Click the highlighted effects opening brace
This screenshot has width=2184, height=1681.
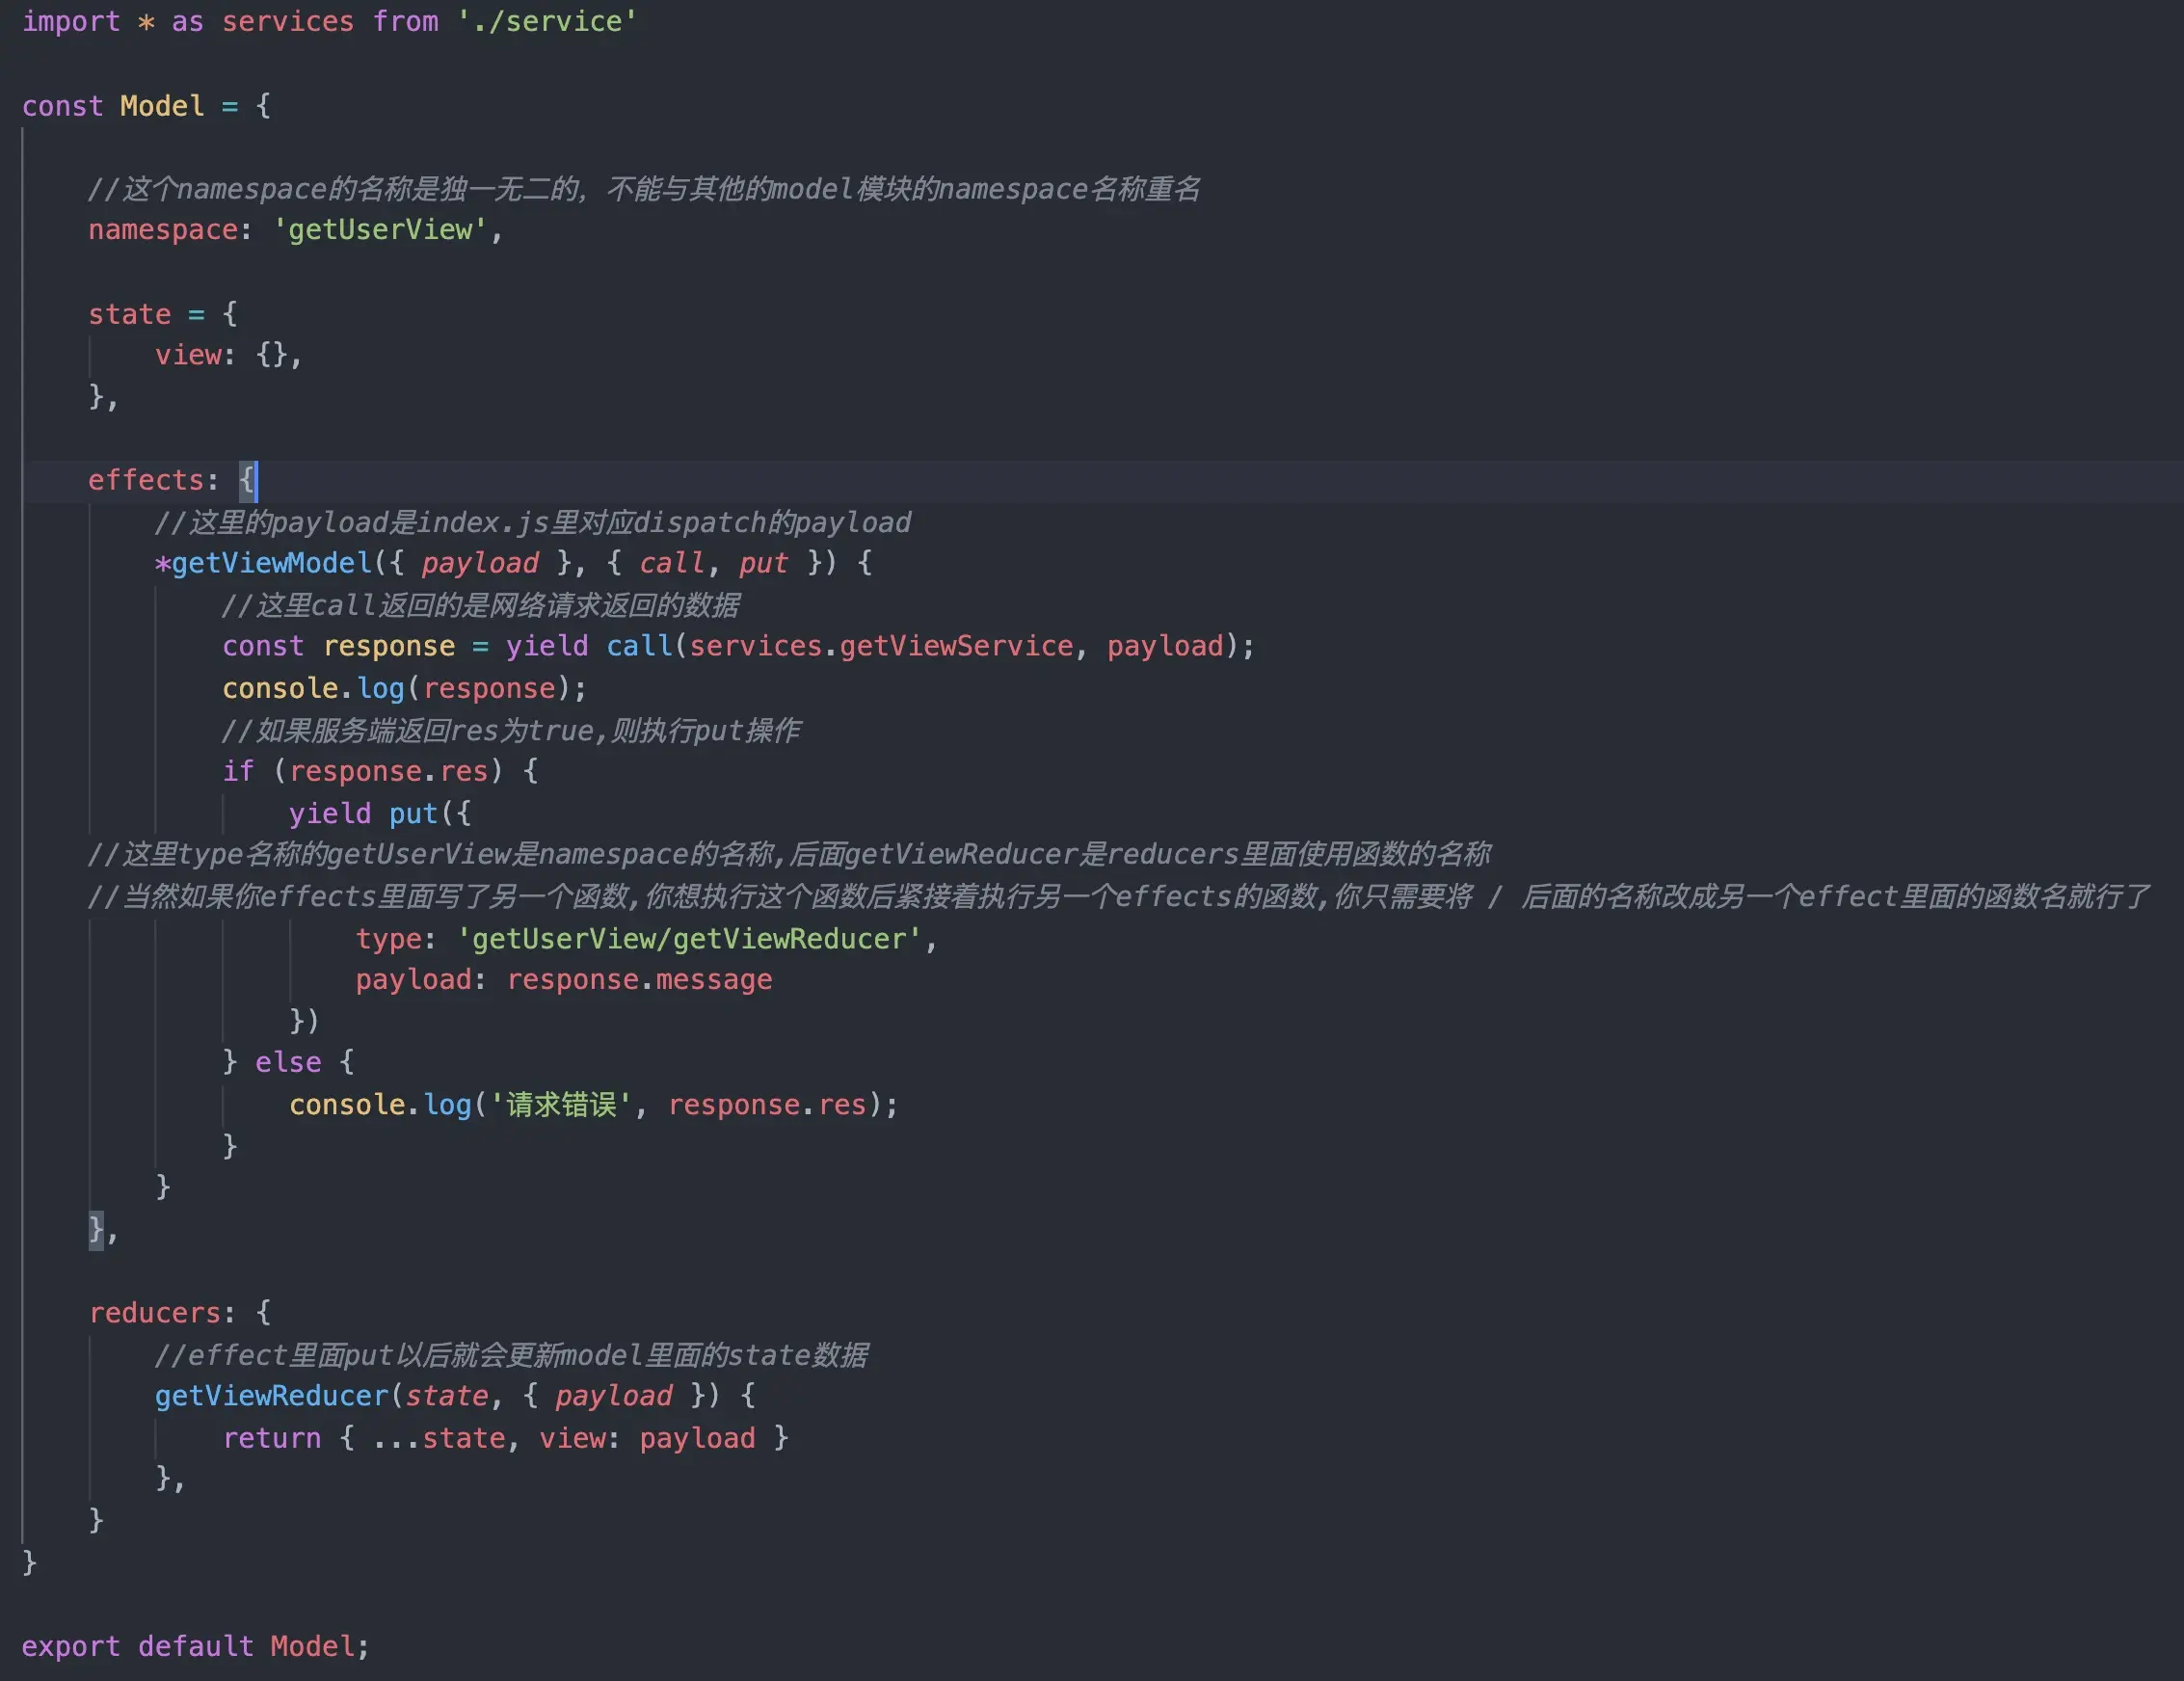(x=247, y=481)
